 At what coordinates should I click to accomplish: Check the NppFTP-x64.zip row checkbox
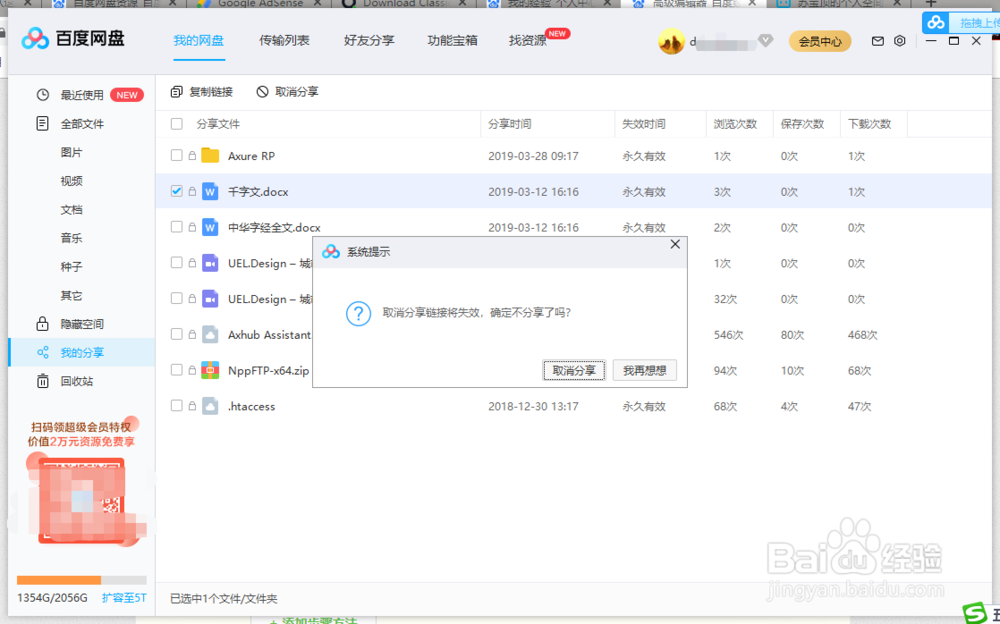(177, 369)
